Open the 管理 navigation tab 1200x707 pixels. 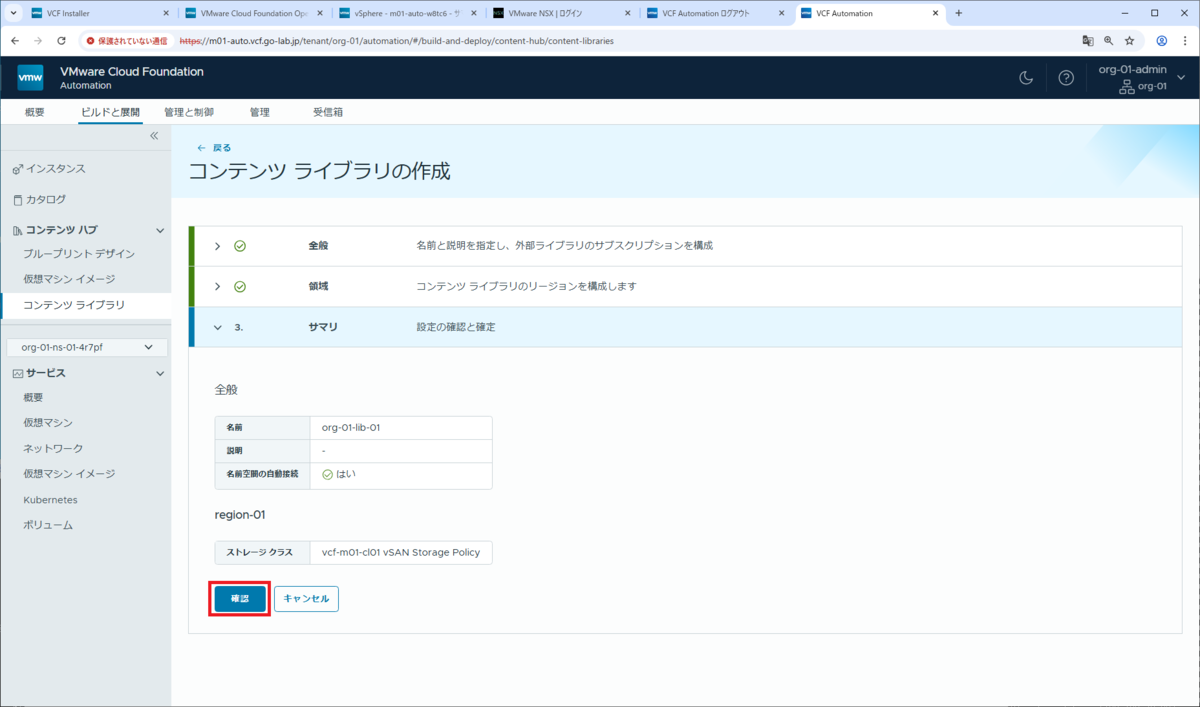pyautogui.click(x=260, y=112)
